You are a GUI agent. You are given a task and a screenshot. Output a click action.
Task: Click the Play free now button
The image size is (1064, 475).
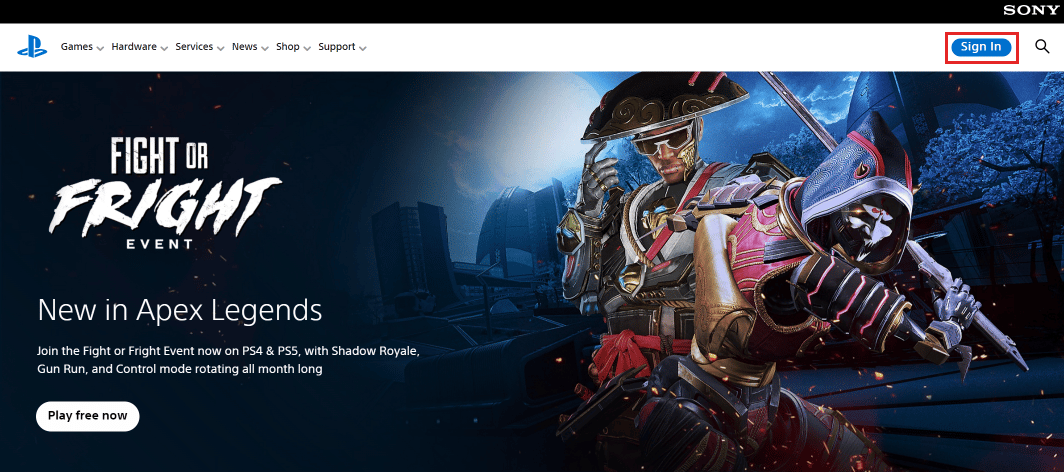[x=88, y=416]
